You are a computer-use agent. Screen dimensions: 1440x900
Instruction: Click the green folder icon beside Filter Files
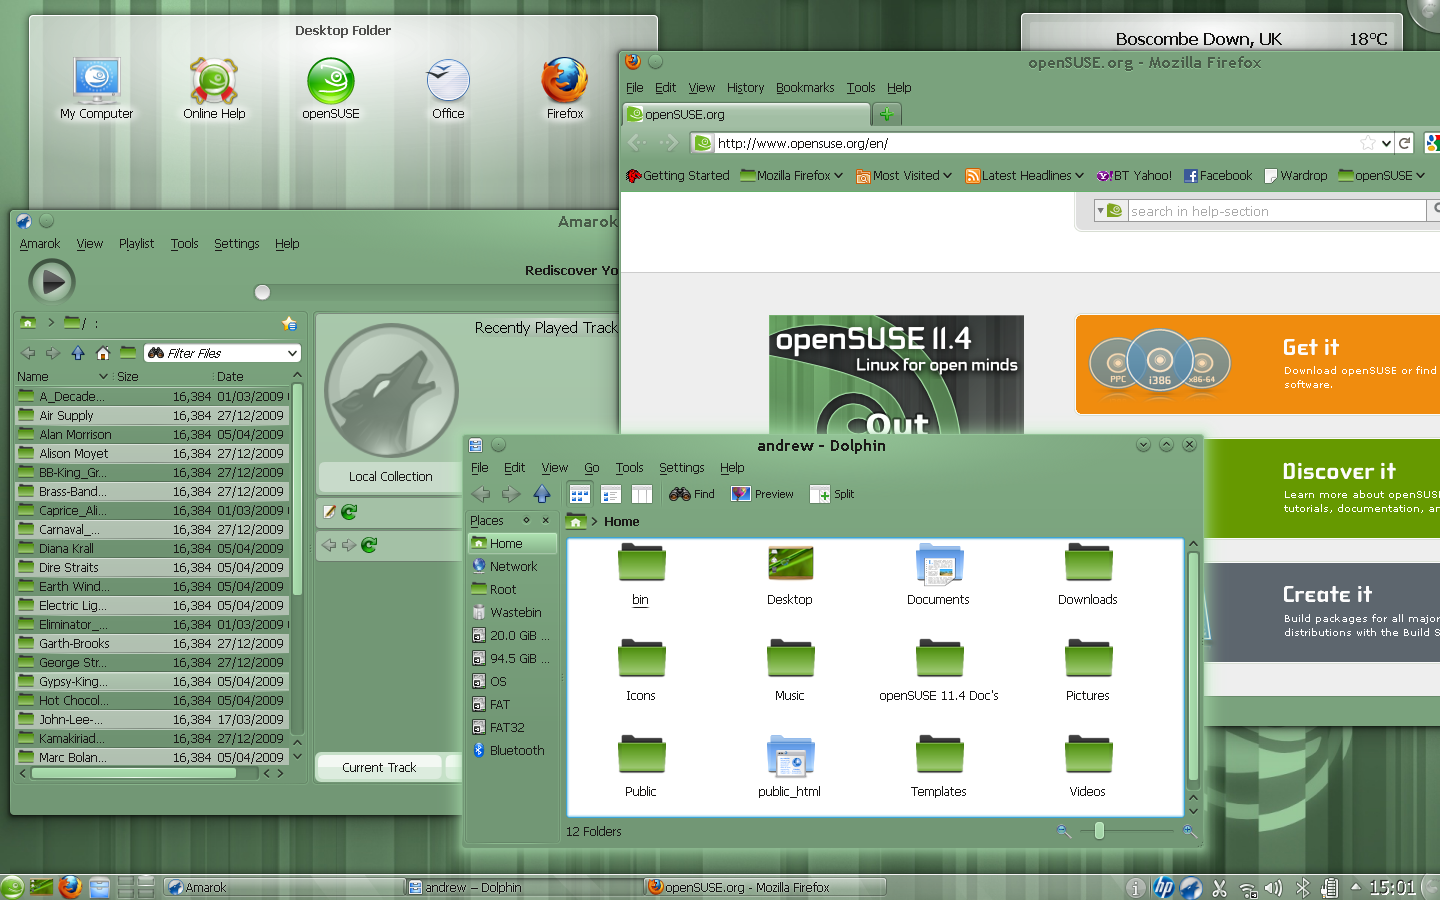[128, 352]
